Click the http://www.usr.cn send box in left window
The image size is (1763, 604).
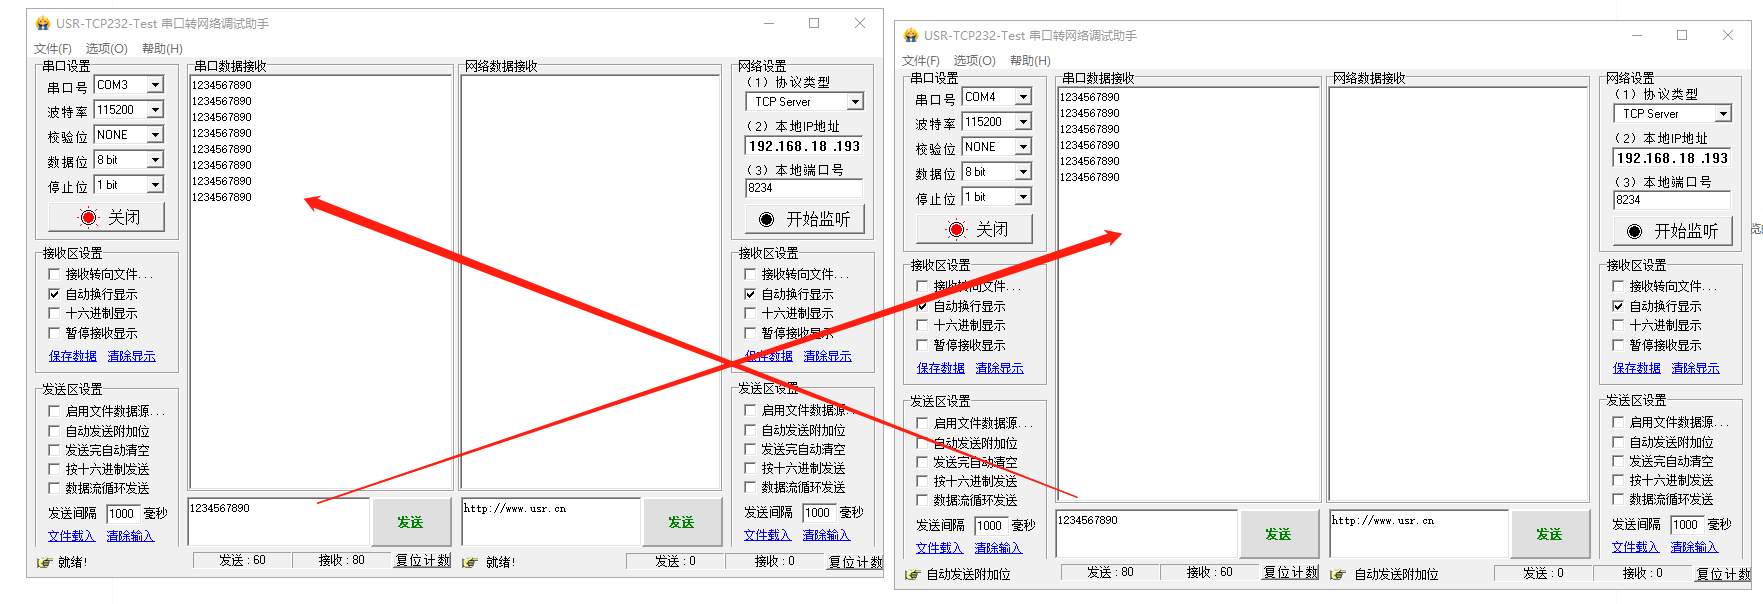[550, 520]
